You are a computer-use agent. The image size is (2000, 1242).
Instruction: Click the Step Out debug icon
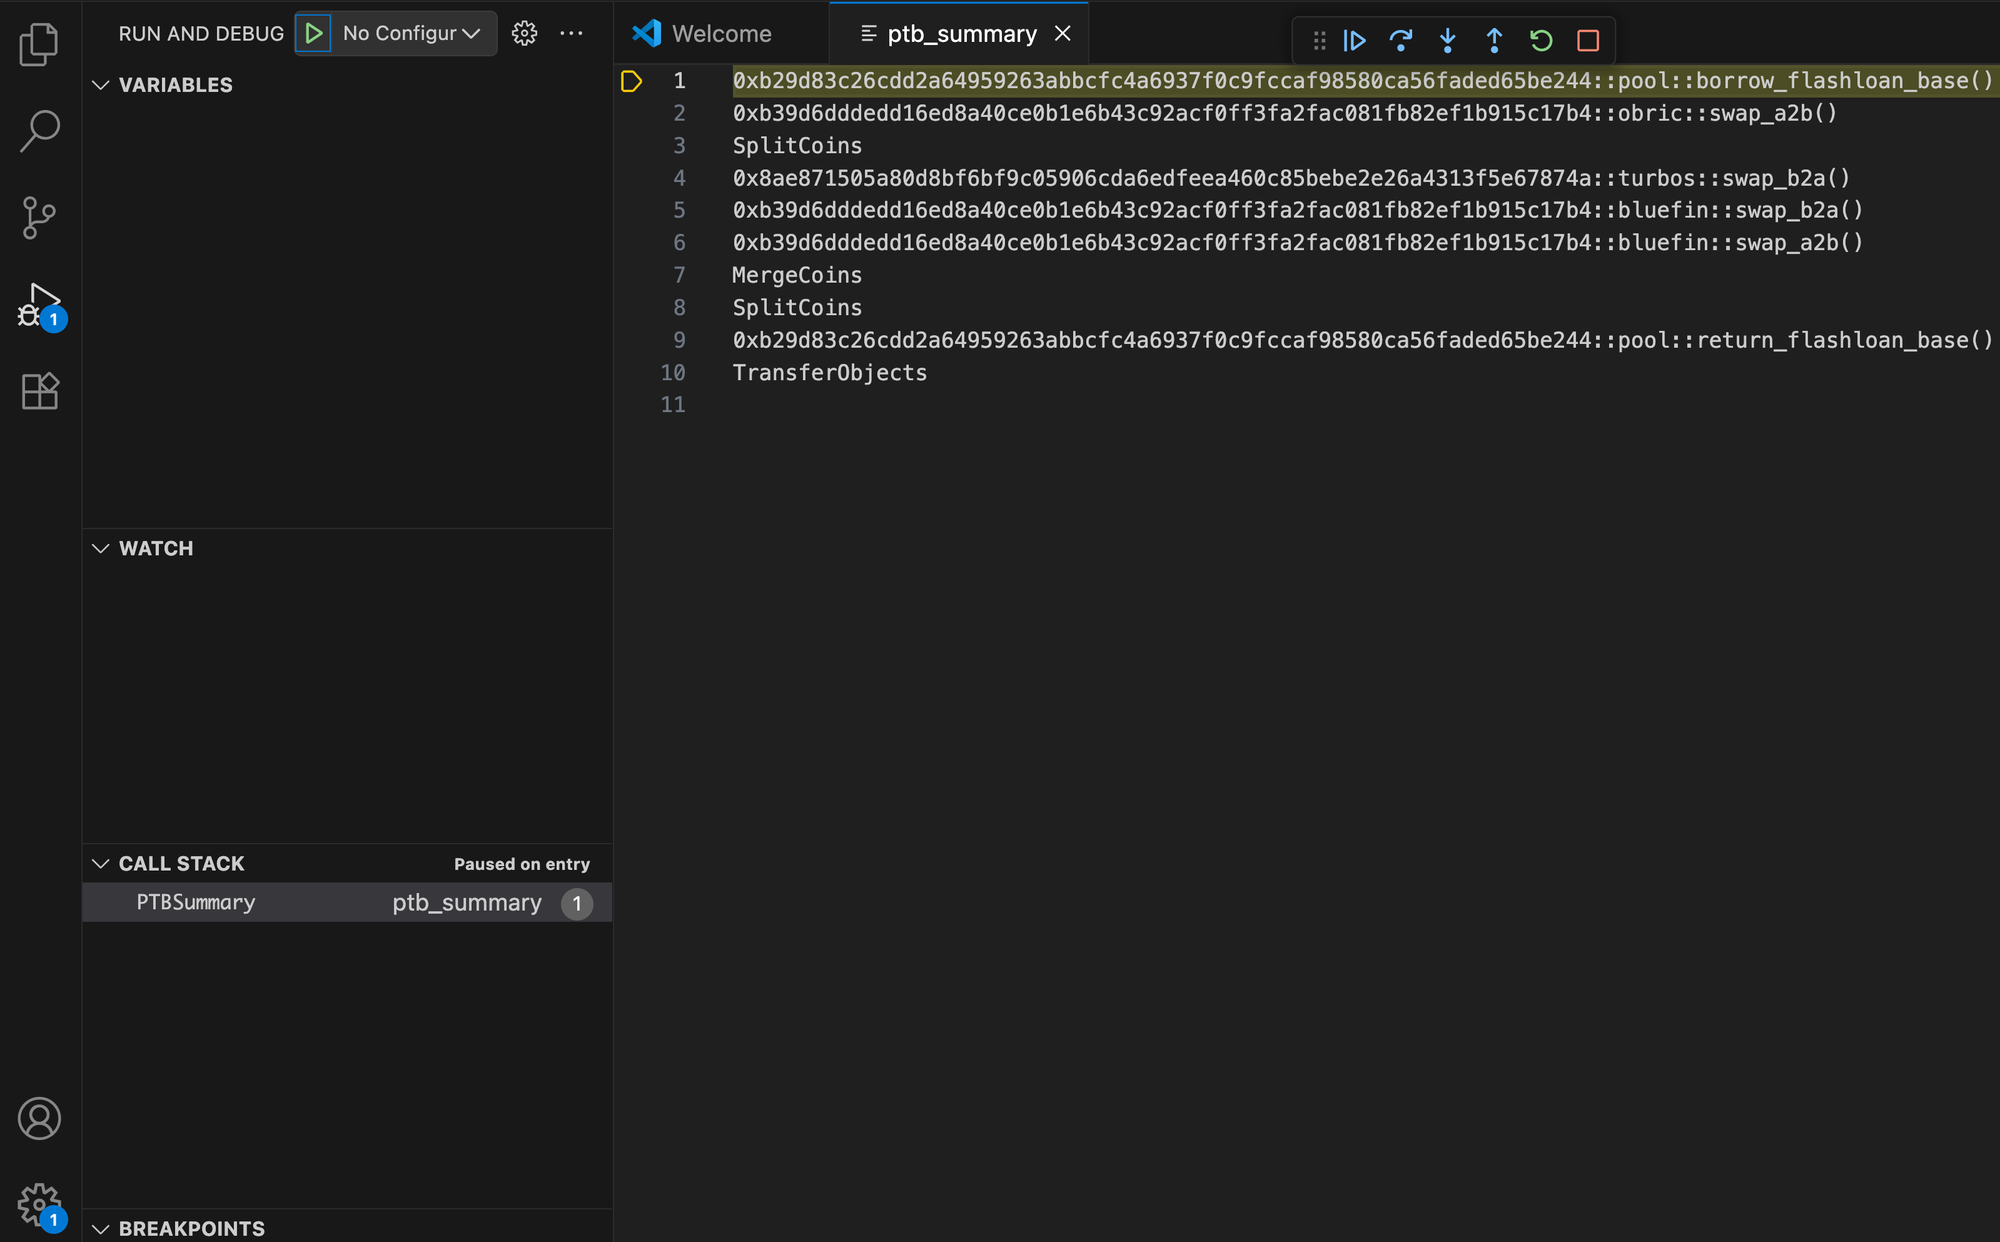coord(1494,41)
